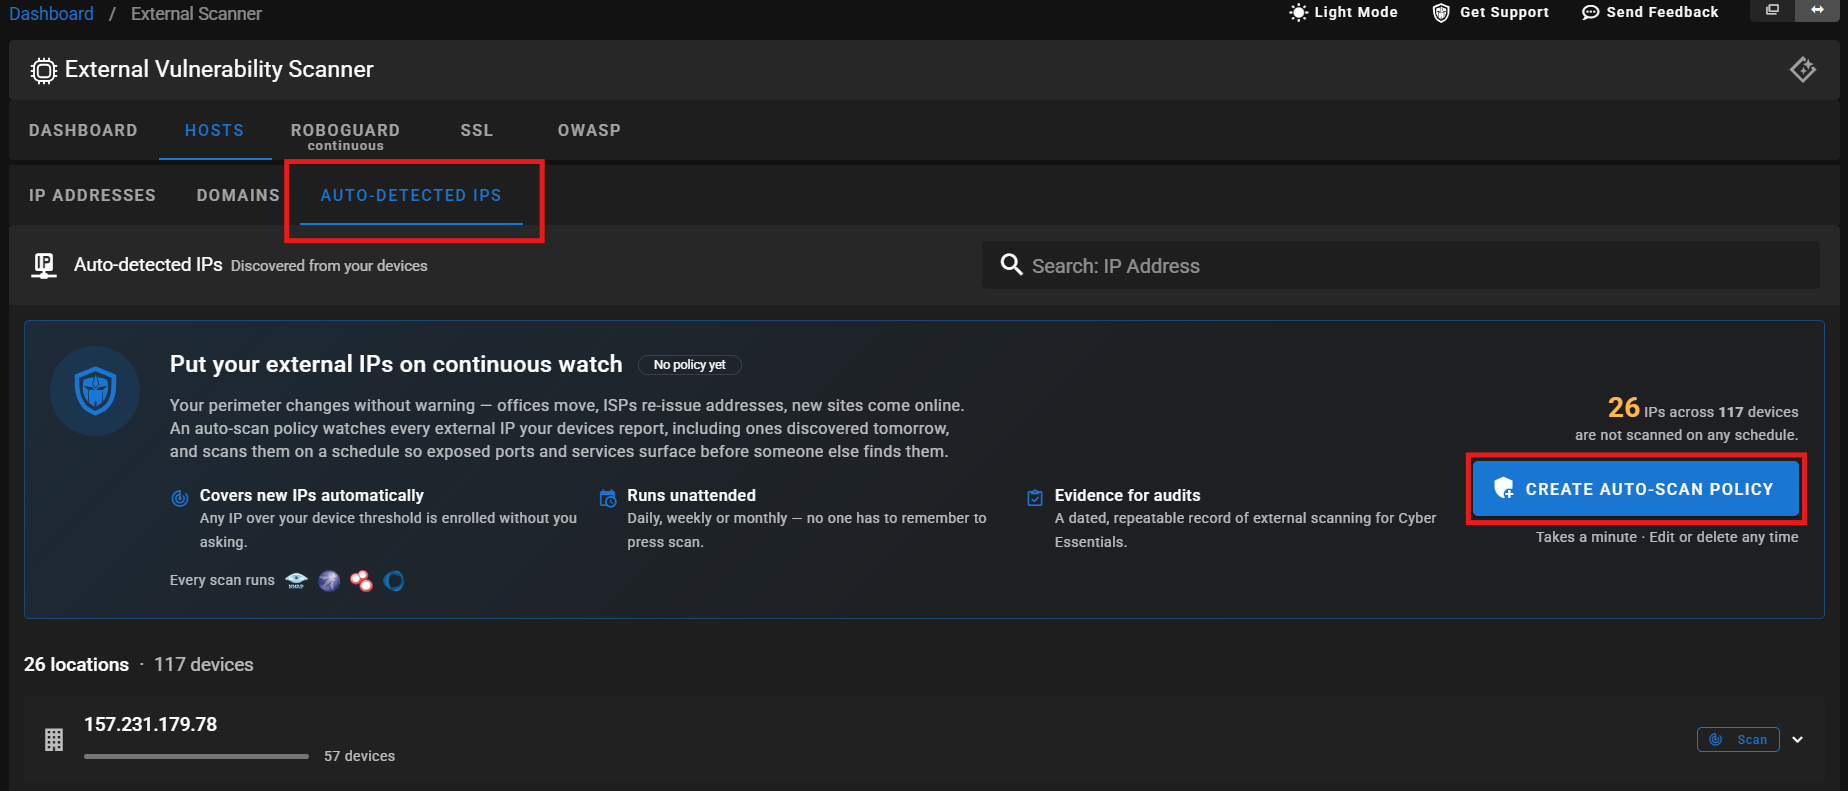Click the 26 IPs across 117 devices text
The image size is (1848, 791).
1703,409
